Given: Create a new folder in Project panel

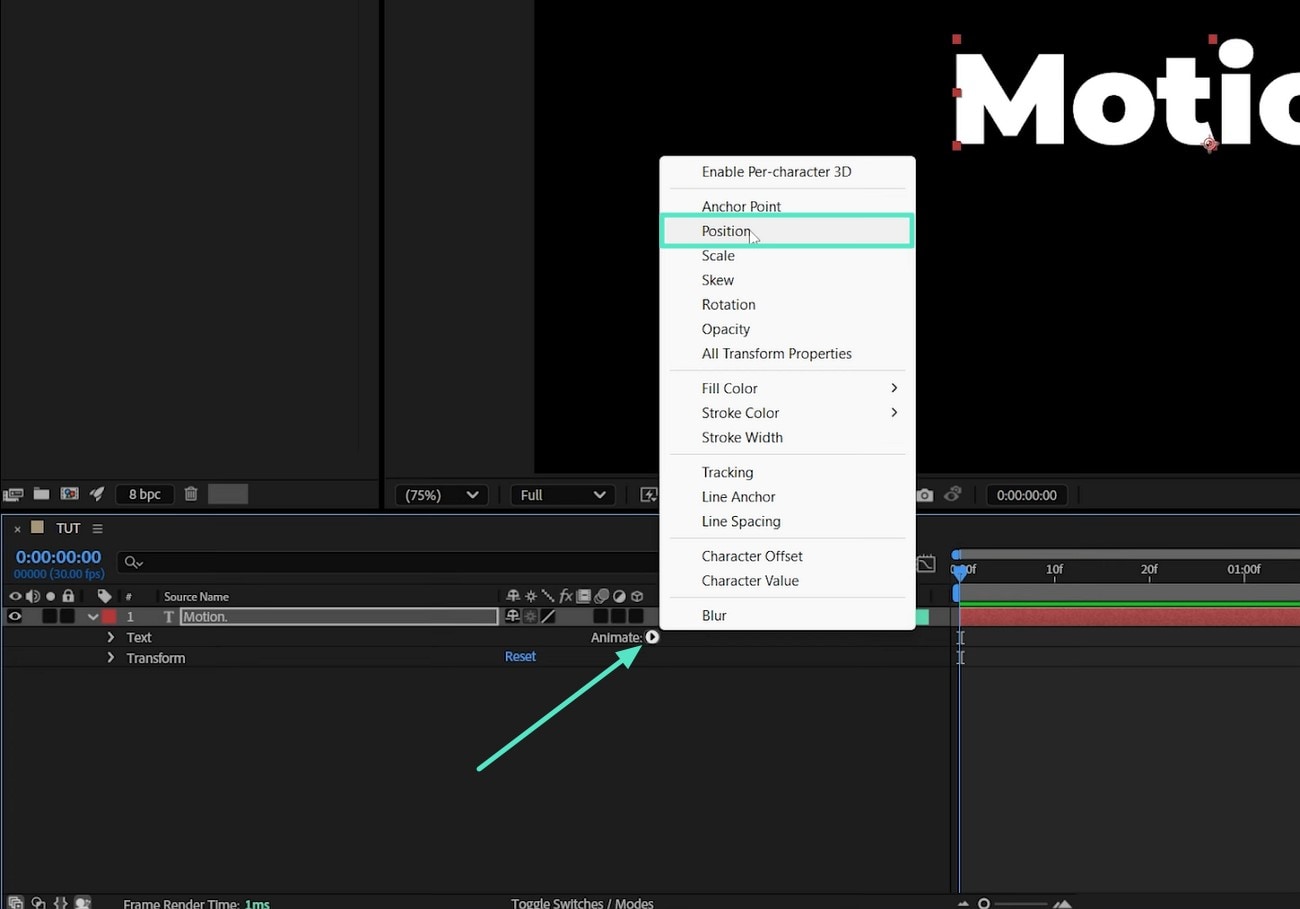Looking at the screenshot, I should click(41, 494).
